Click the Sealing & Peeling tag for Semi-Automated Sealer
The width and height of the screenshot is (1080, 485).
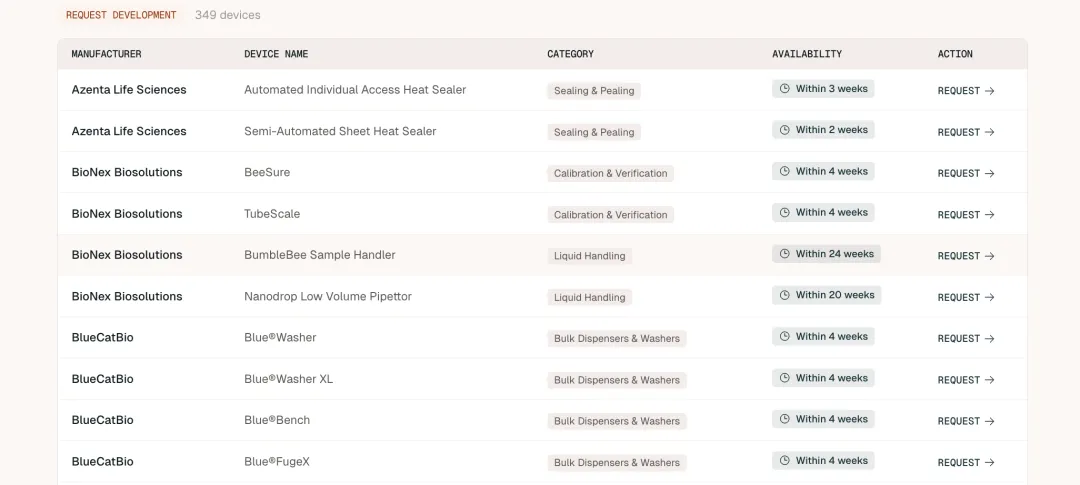click(594, 132)
